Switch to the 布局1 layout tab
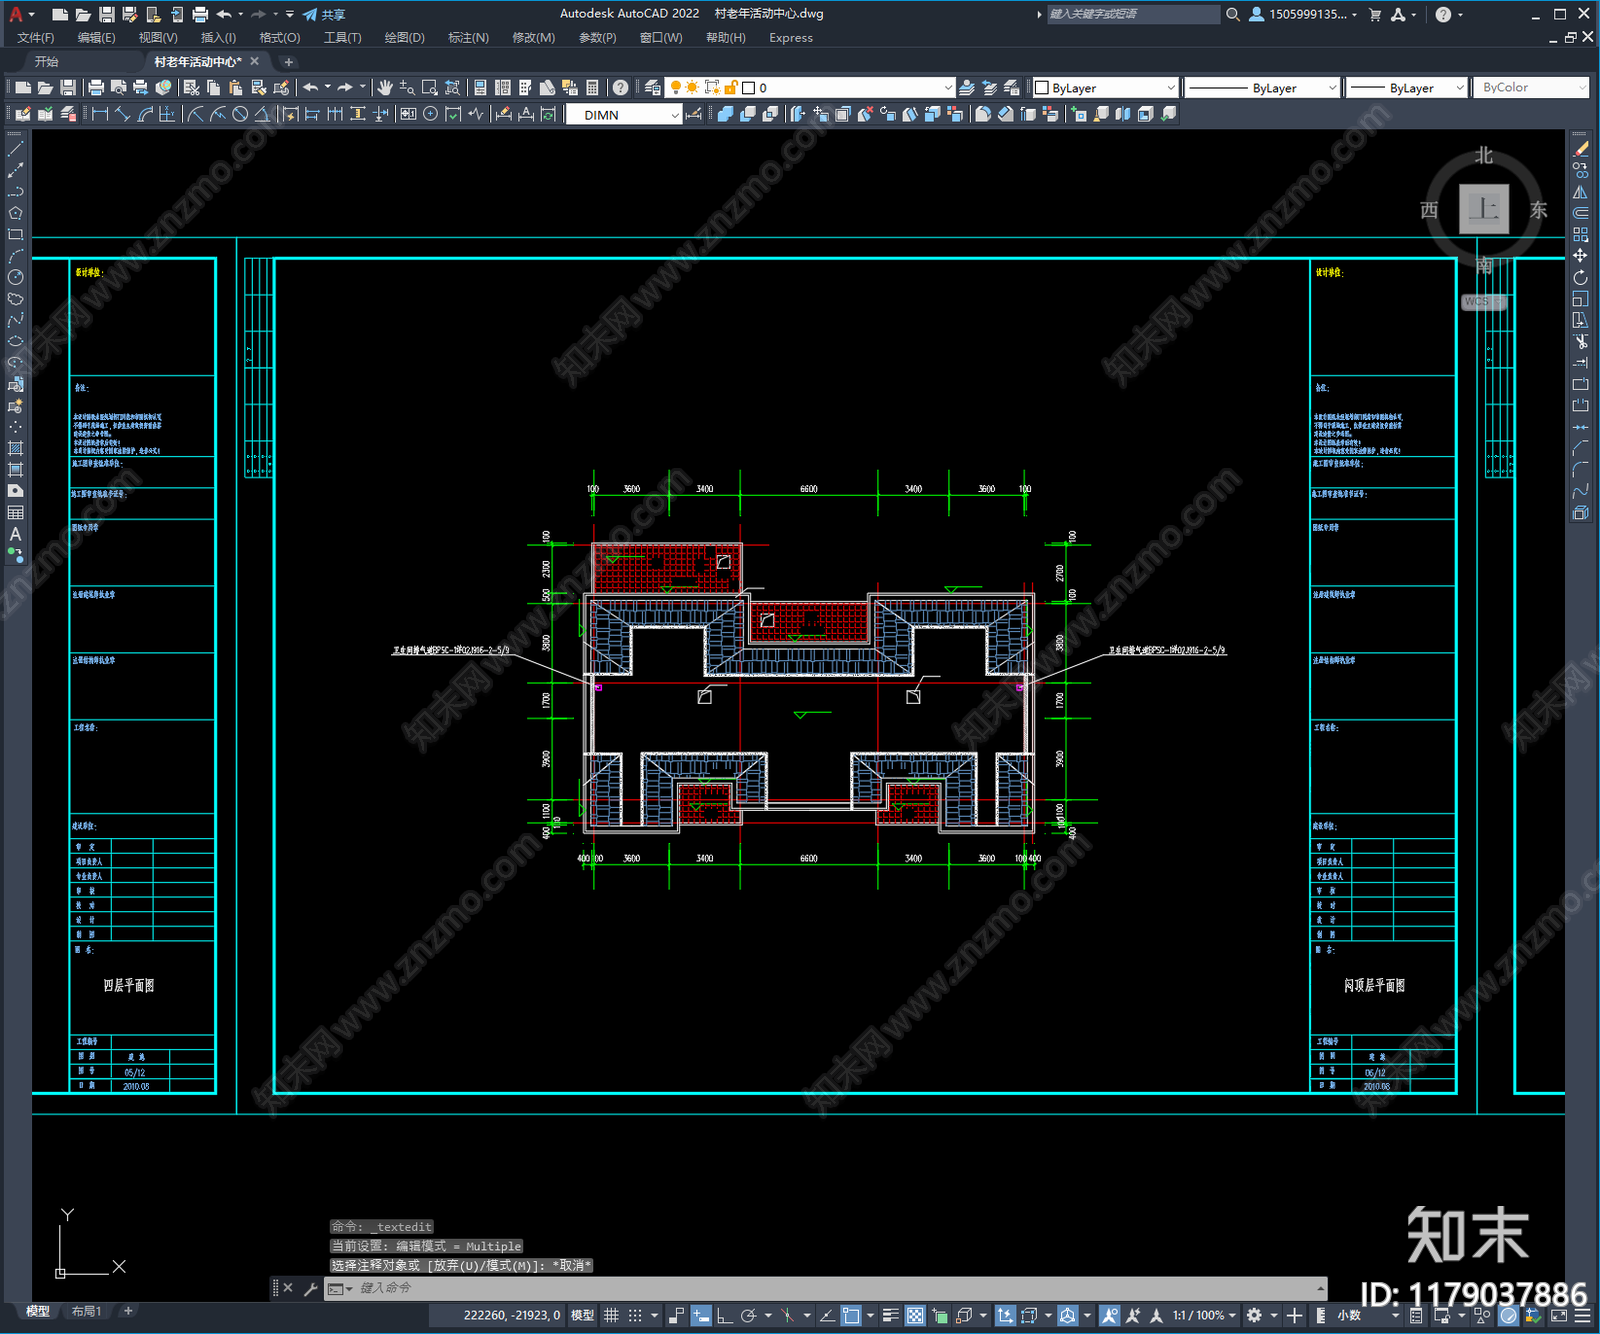The width and height of the screenshot is (1600, 1334). click(x=87, y=1311)
